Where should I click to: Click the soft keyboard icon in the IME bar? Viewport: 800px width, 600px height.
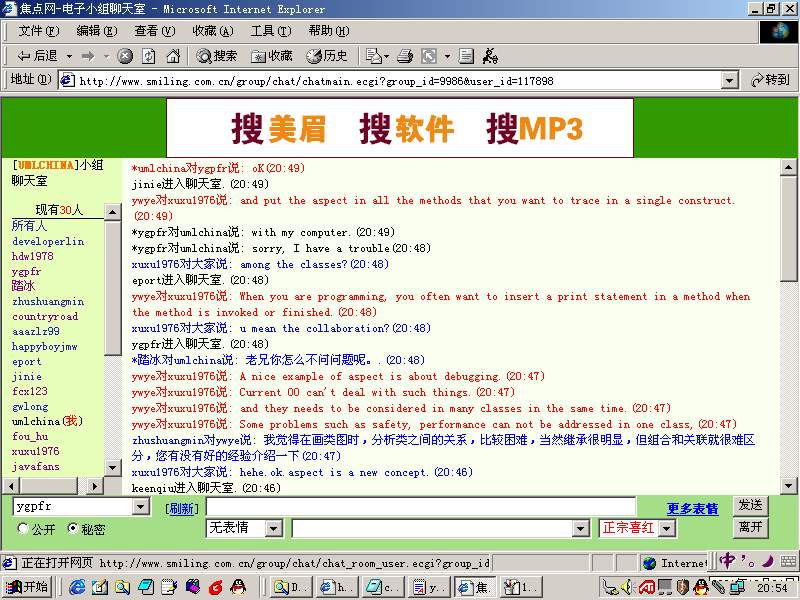(x=790, y=562)
